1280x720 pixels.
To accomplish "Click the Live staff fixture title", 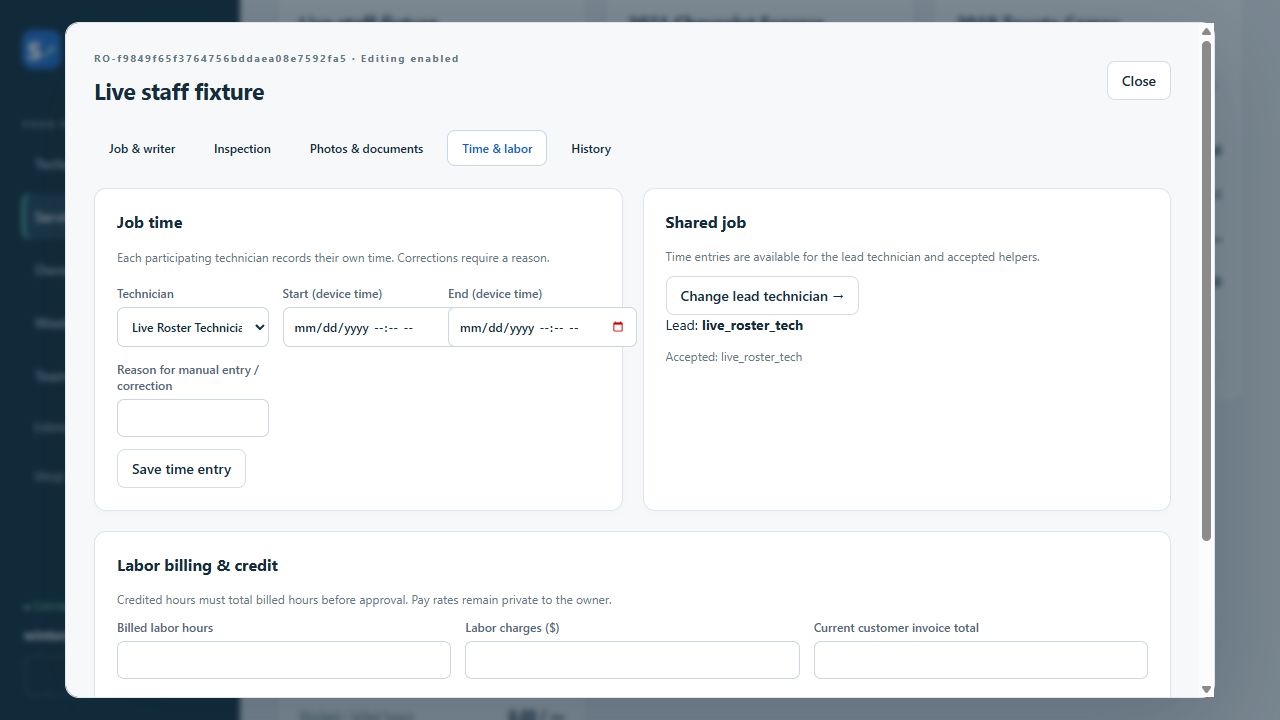I will click(x=180, y=92).
